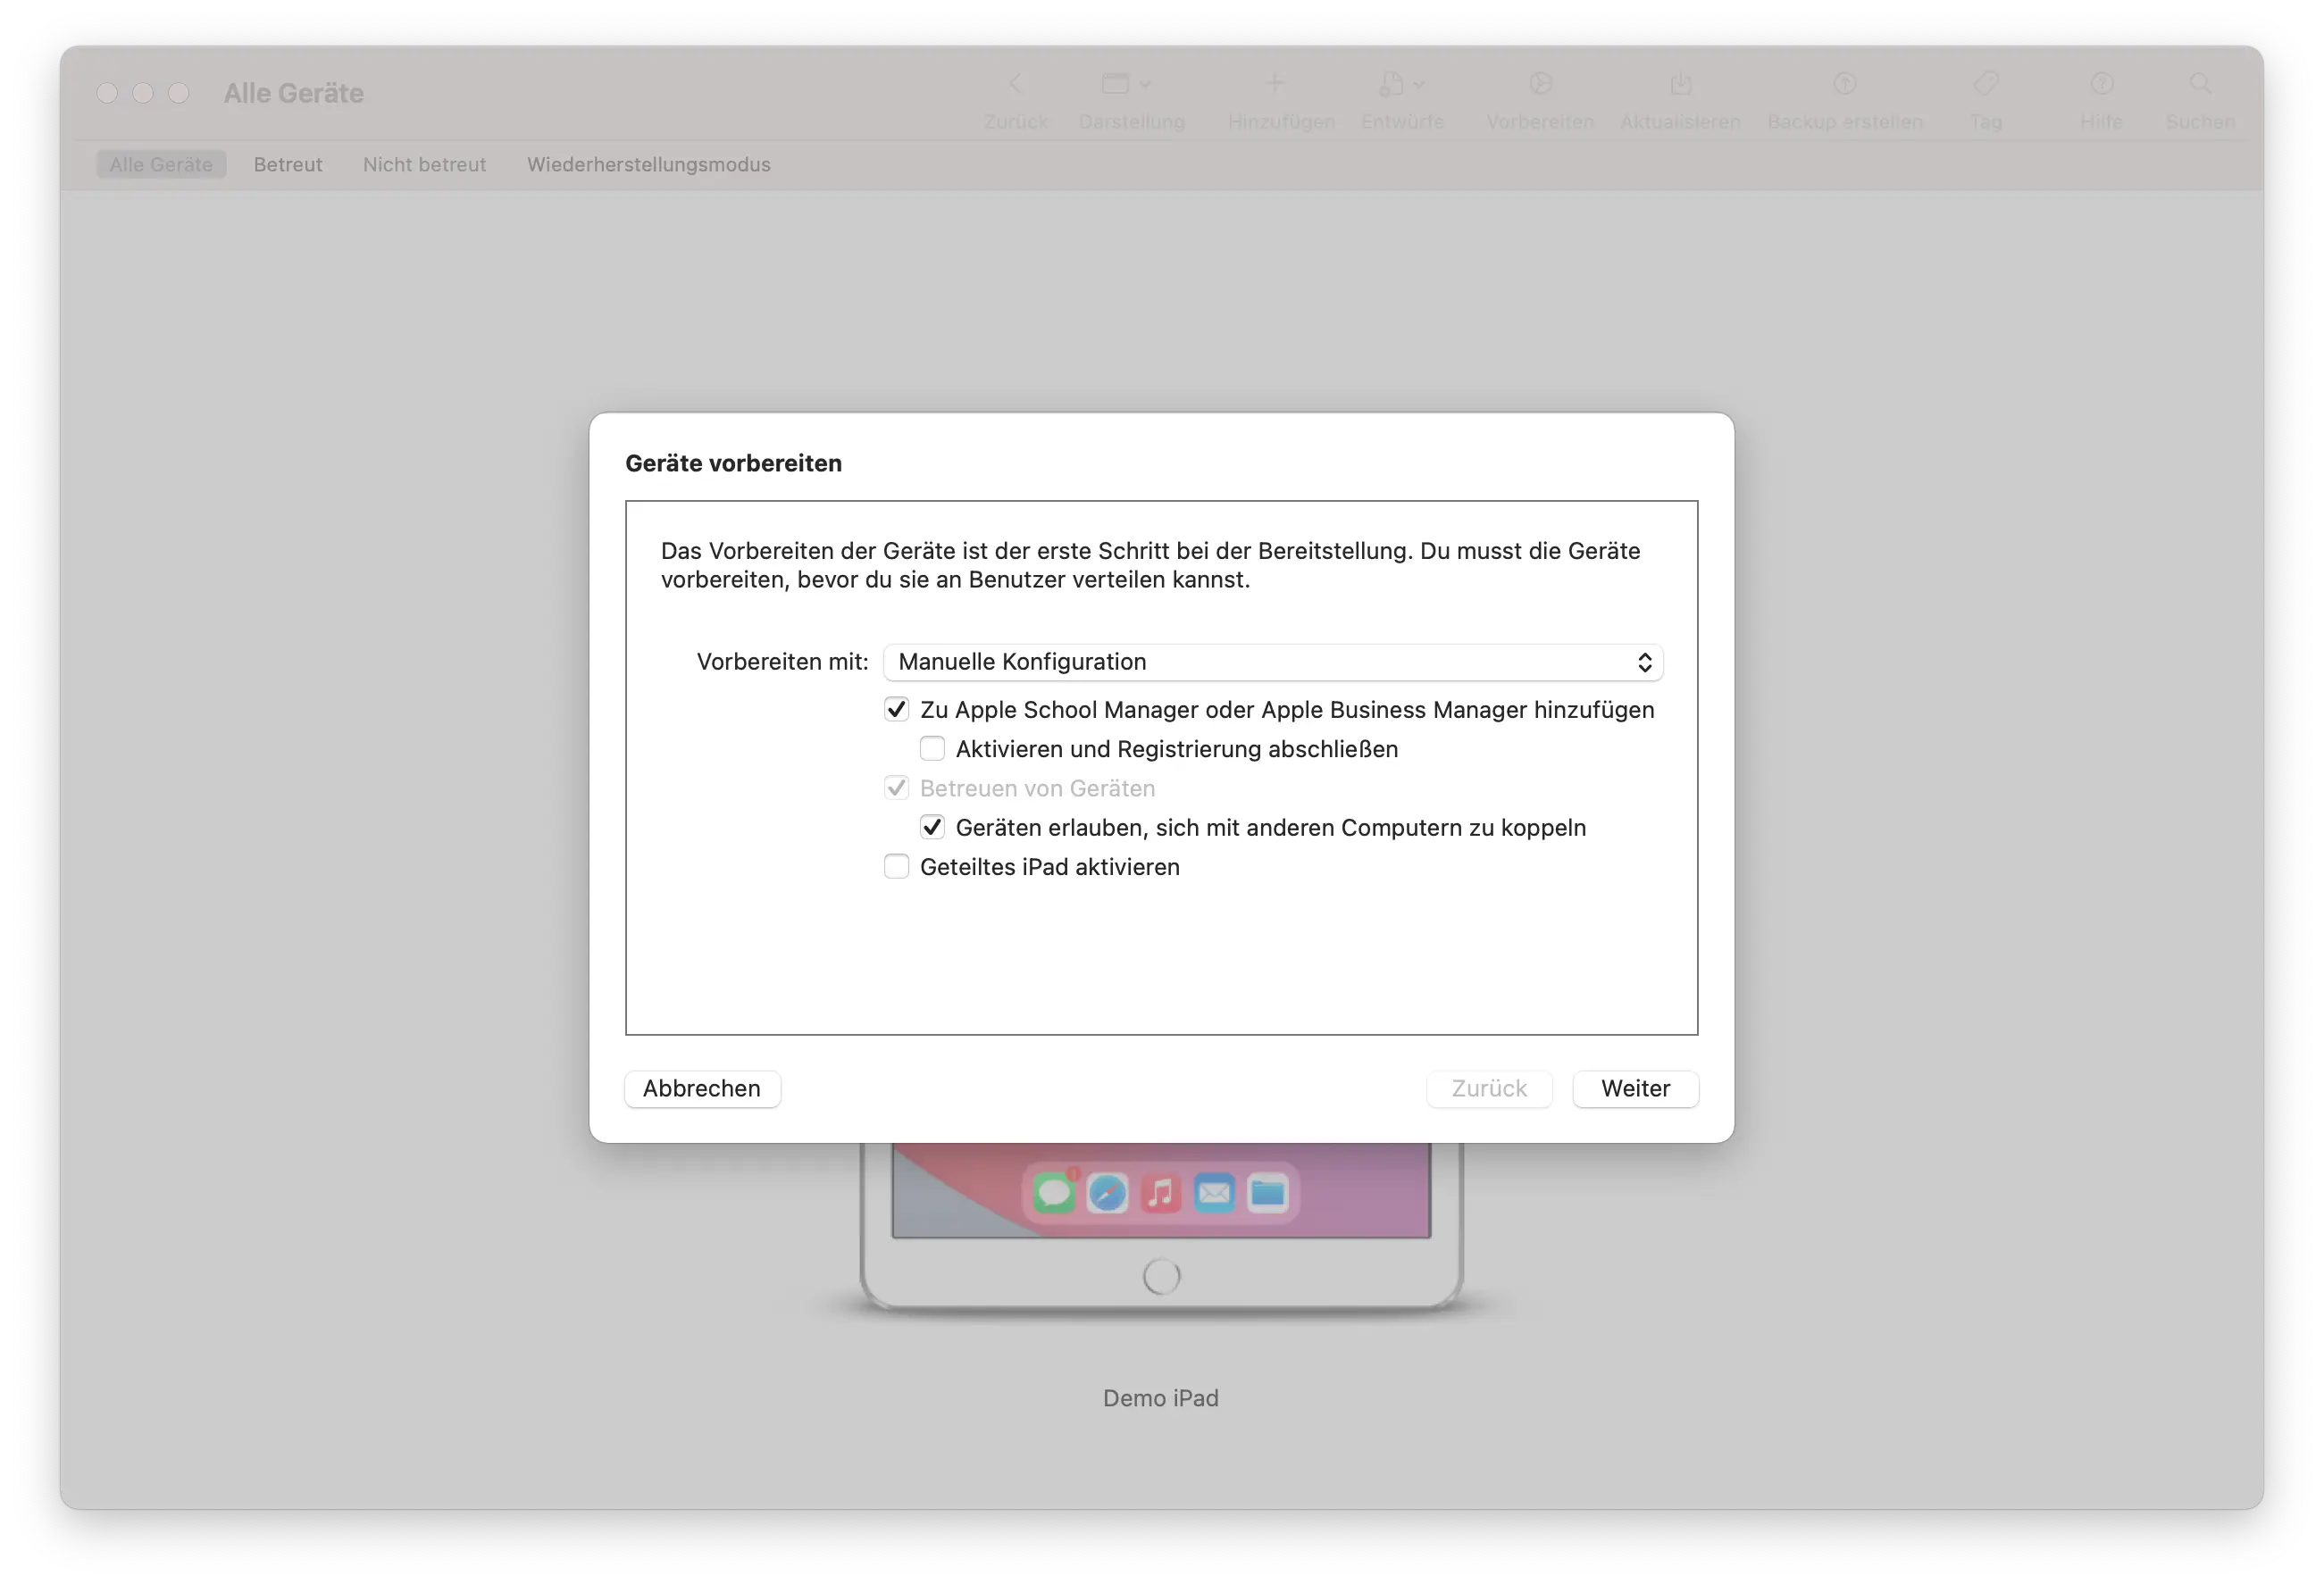This screenshot has width=2324, height=1584.
Task: Open Suchen via the magnifier icon
Action: click(2202, 83)
